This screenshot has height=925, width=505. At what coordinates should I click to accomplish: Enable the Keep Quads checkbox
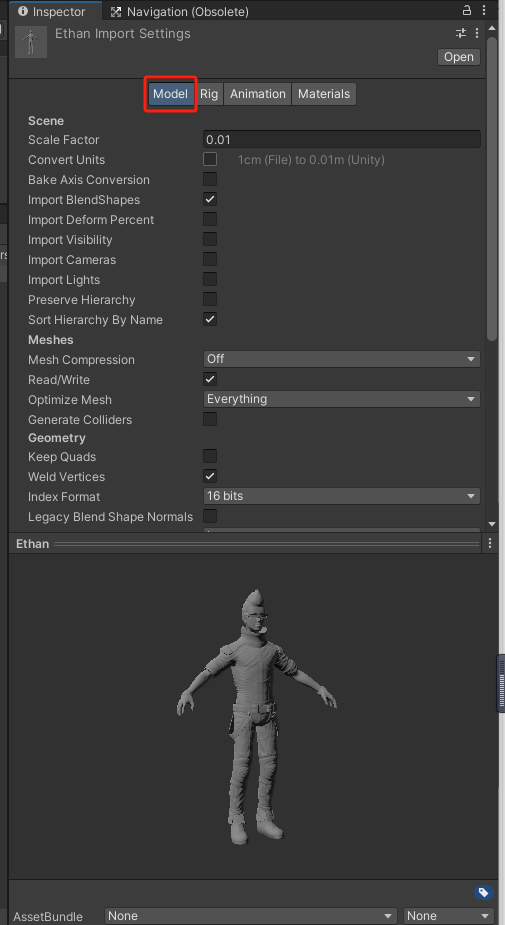click(x=210, y=457)
